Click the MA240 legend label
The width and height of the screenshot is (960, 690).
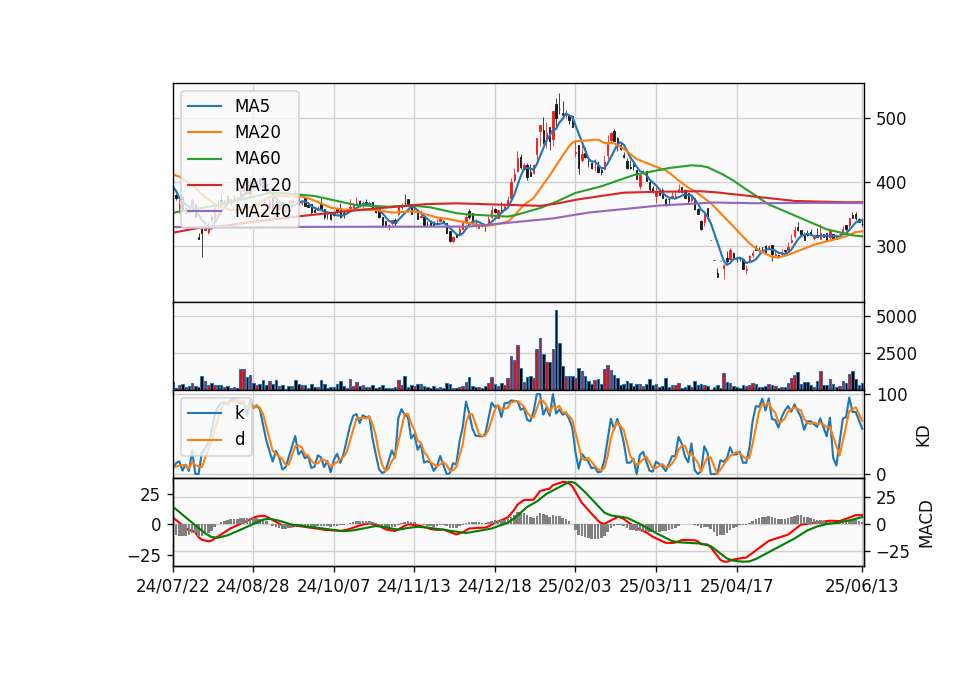(x=263, y=211)
